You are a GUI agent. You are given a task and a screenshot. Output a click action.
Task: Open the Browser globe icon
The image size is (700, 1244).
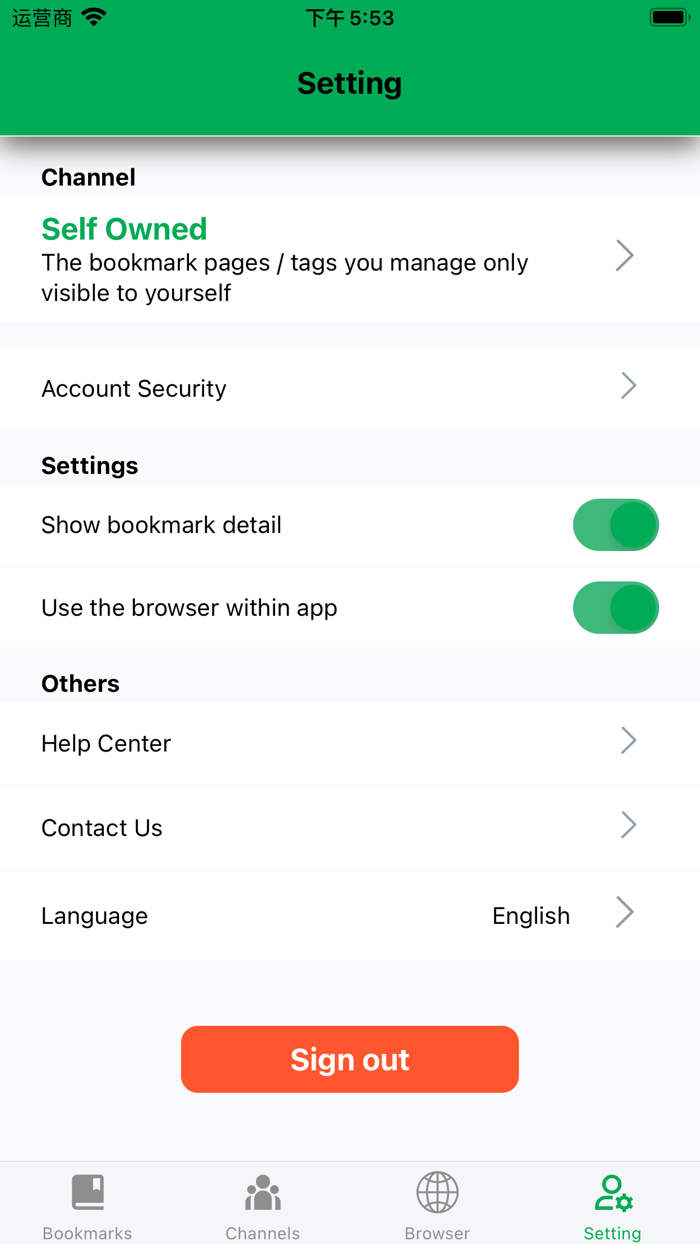(437, 1192)
